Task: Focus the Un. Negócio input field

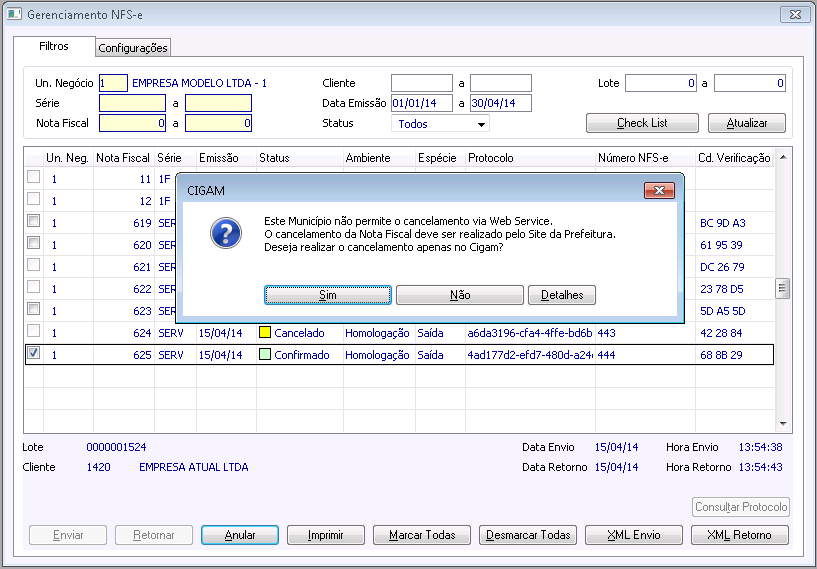Action: pyautogui.click(x=113, y=83)
